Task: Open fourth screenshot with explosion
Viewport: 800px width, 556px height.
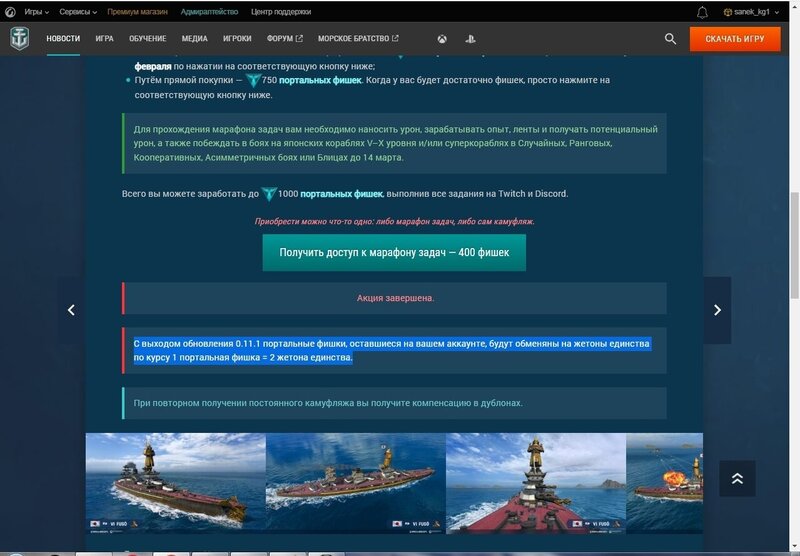Action: pos(664,484)
